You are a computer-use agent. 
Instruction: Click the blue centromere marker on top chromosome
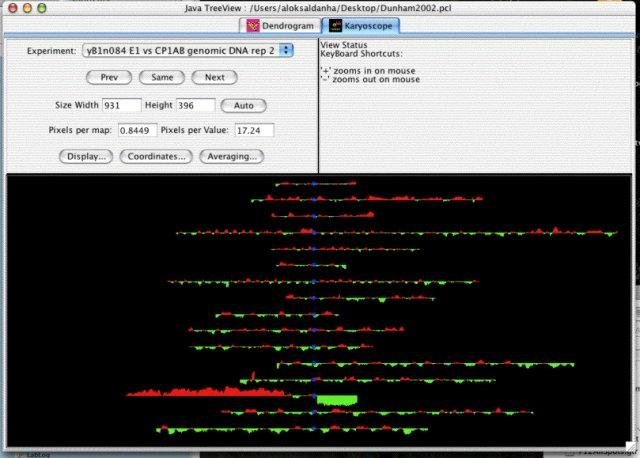(314, 184)
